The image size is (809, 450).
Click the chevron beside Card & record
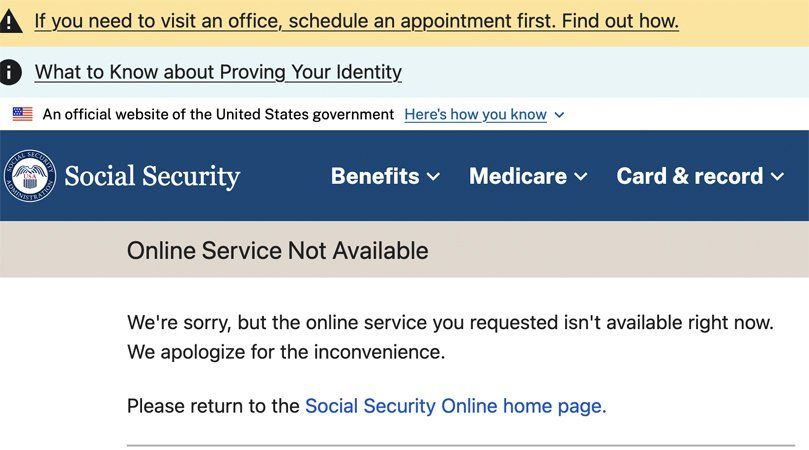pyautogui.click(x=778, y=177)
